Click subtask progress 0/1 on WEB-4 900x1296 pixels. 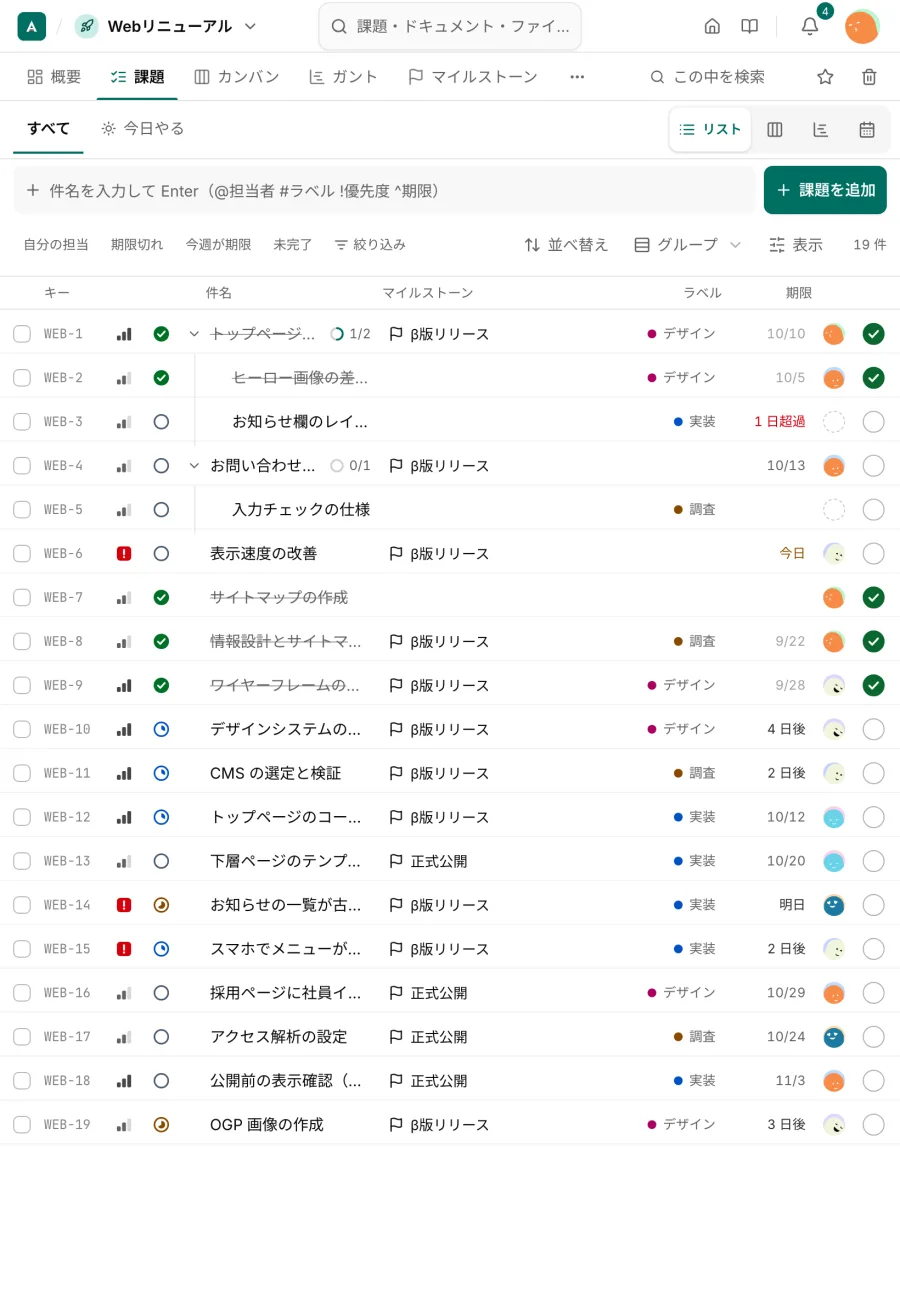[x=350, y=465]
